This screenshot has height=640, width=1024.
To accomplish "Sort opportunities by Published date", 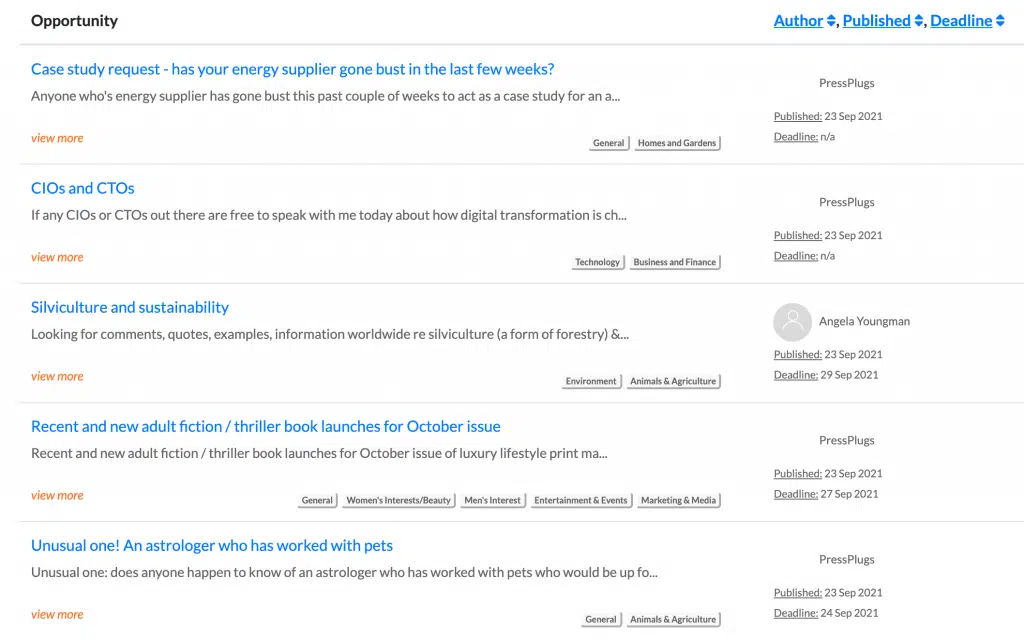I will [876, 21].
